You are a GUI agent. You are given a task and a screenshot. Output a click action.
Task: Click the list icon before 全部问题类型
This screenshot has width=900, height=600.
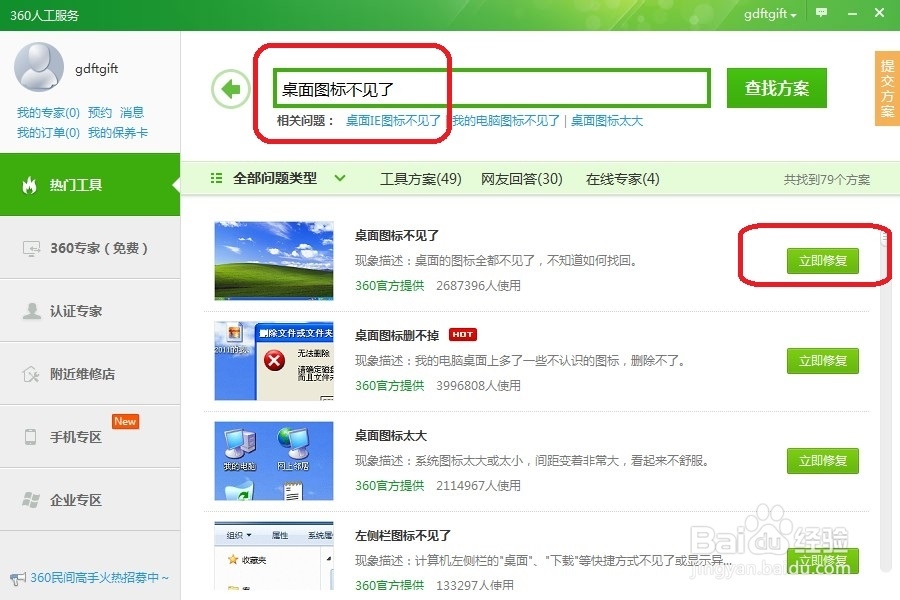coord(216,178)
